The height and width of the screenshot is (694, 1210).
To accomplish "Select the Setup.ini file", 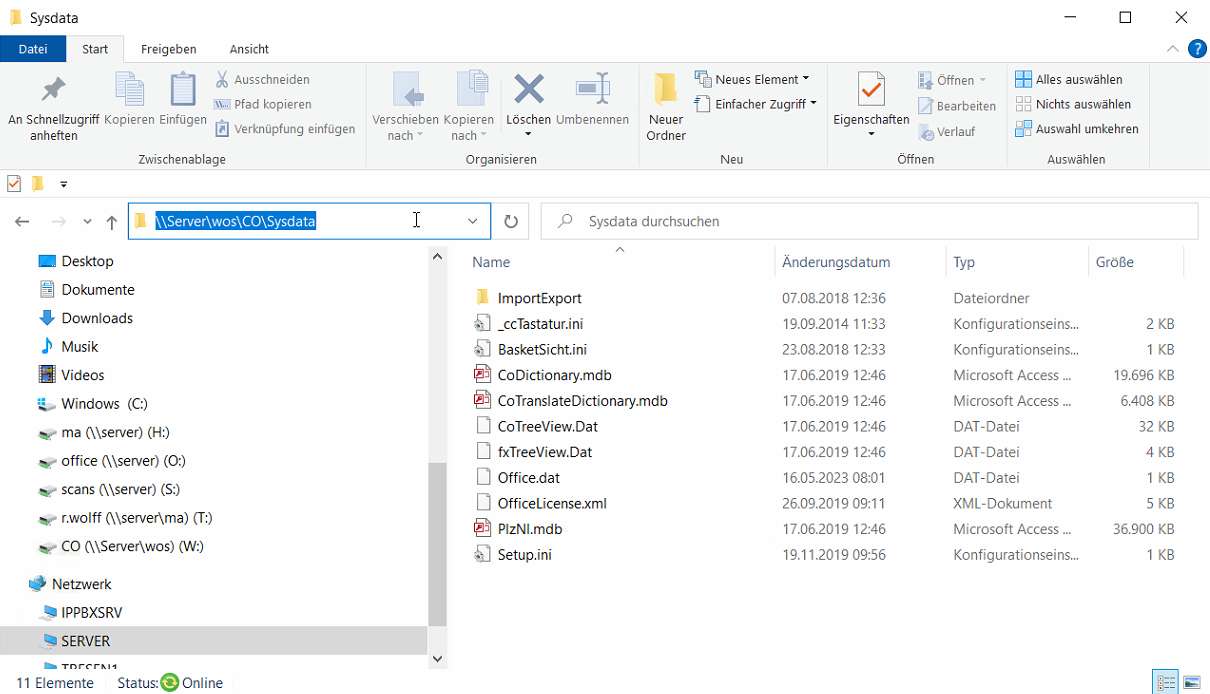I will pyautogui.click(x=525, y=555).
